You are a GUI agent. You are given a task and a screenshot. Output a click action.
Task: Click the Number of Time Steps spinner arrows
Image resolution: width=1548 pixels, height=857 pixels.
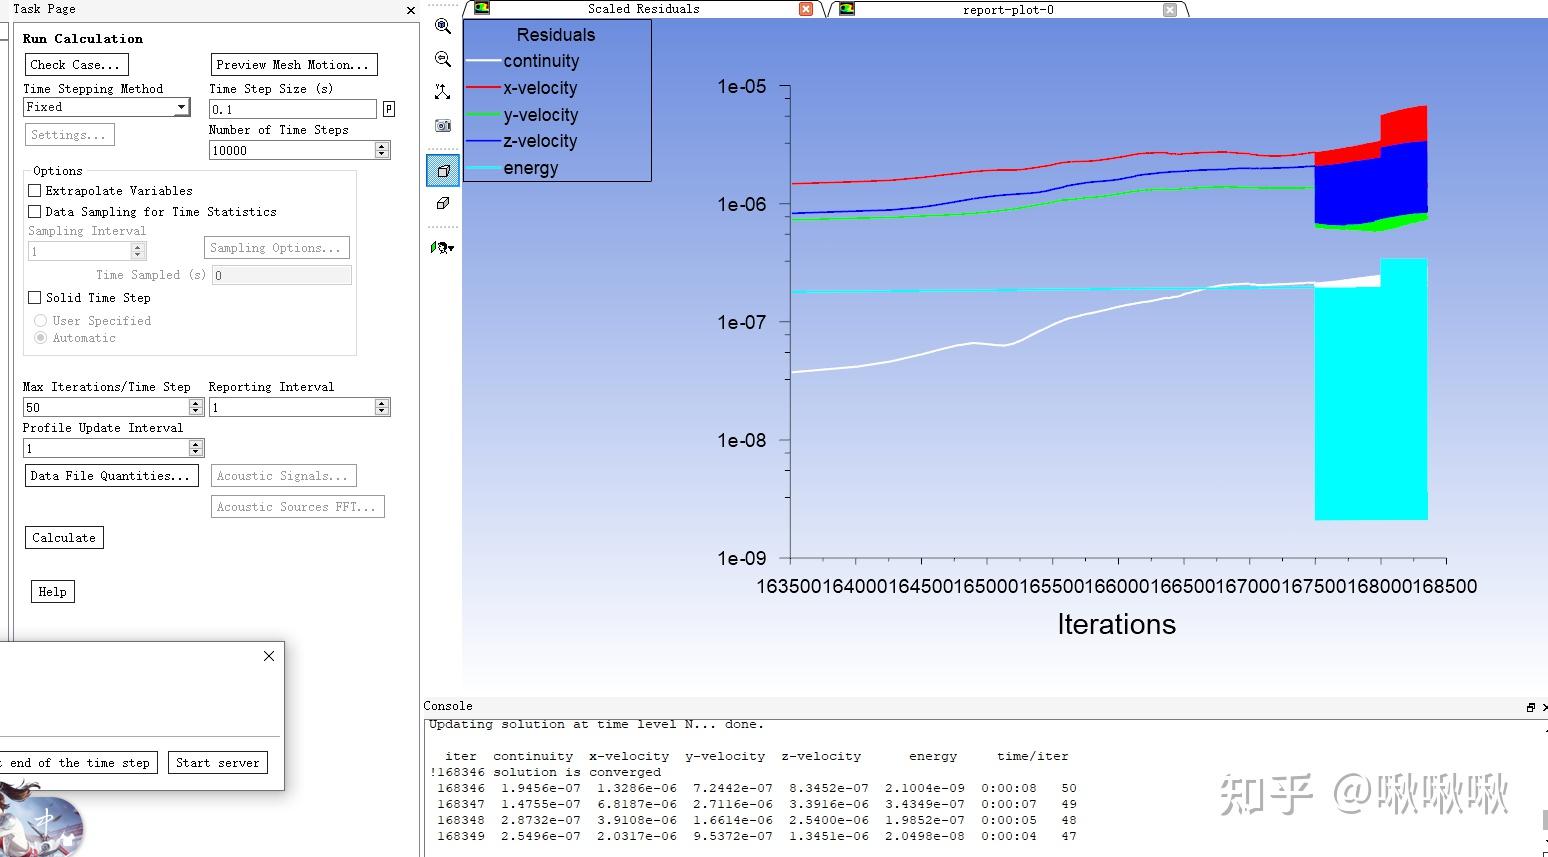point(381,150)
